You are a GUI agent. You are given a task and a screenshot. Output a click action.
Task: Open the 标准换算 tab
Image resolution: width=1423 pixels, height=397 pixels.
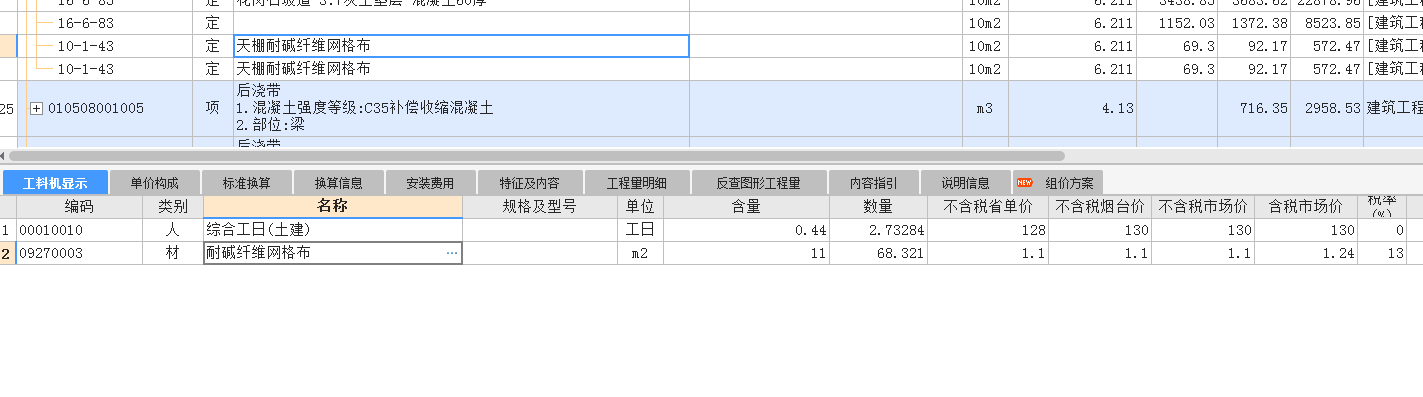coord(247,183)
